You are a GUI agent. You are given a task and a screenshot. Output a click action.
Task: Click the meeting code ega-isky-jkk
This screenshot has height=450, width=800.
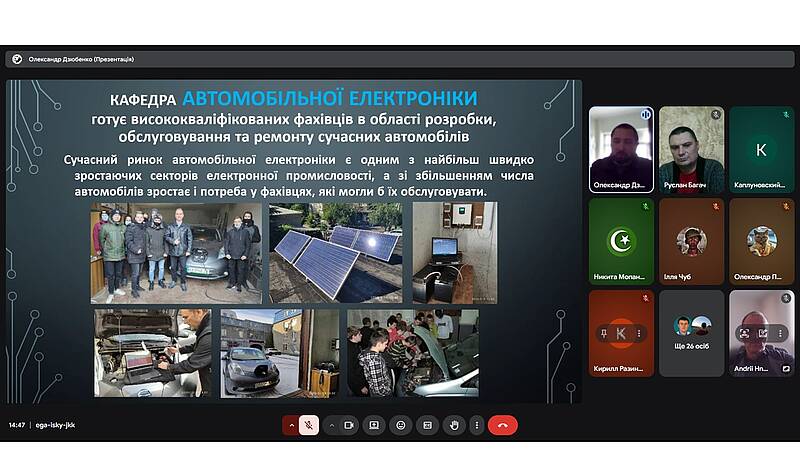56,425
